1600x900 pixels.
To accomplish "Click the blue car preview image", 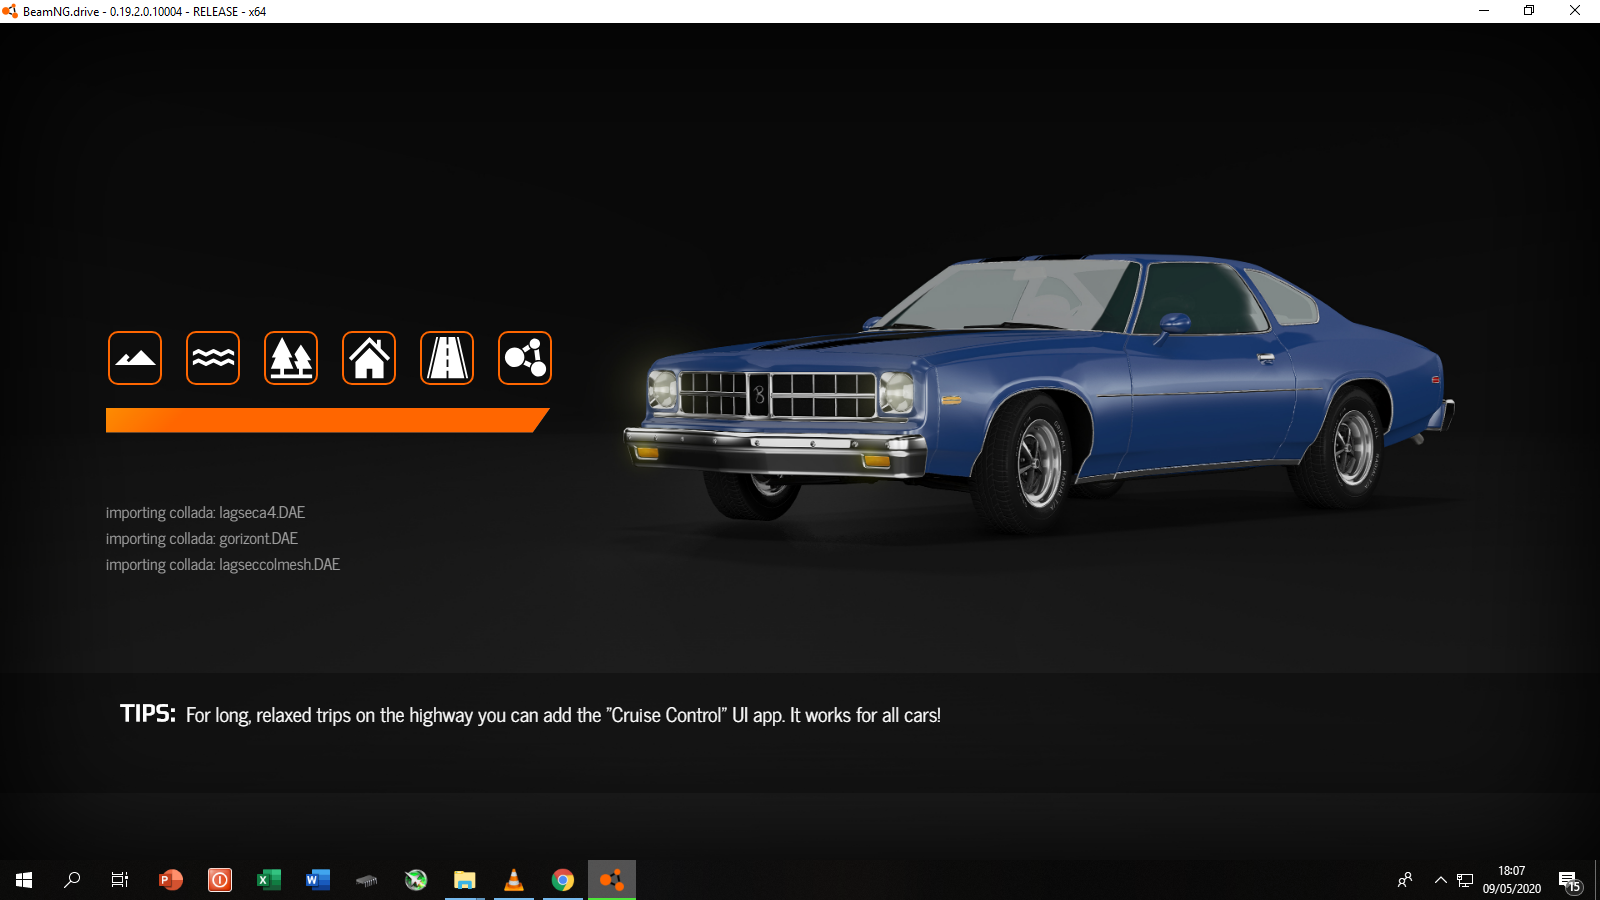I will [x=1038, y=392].
